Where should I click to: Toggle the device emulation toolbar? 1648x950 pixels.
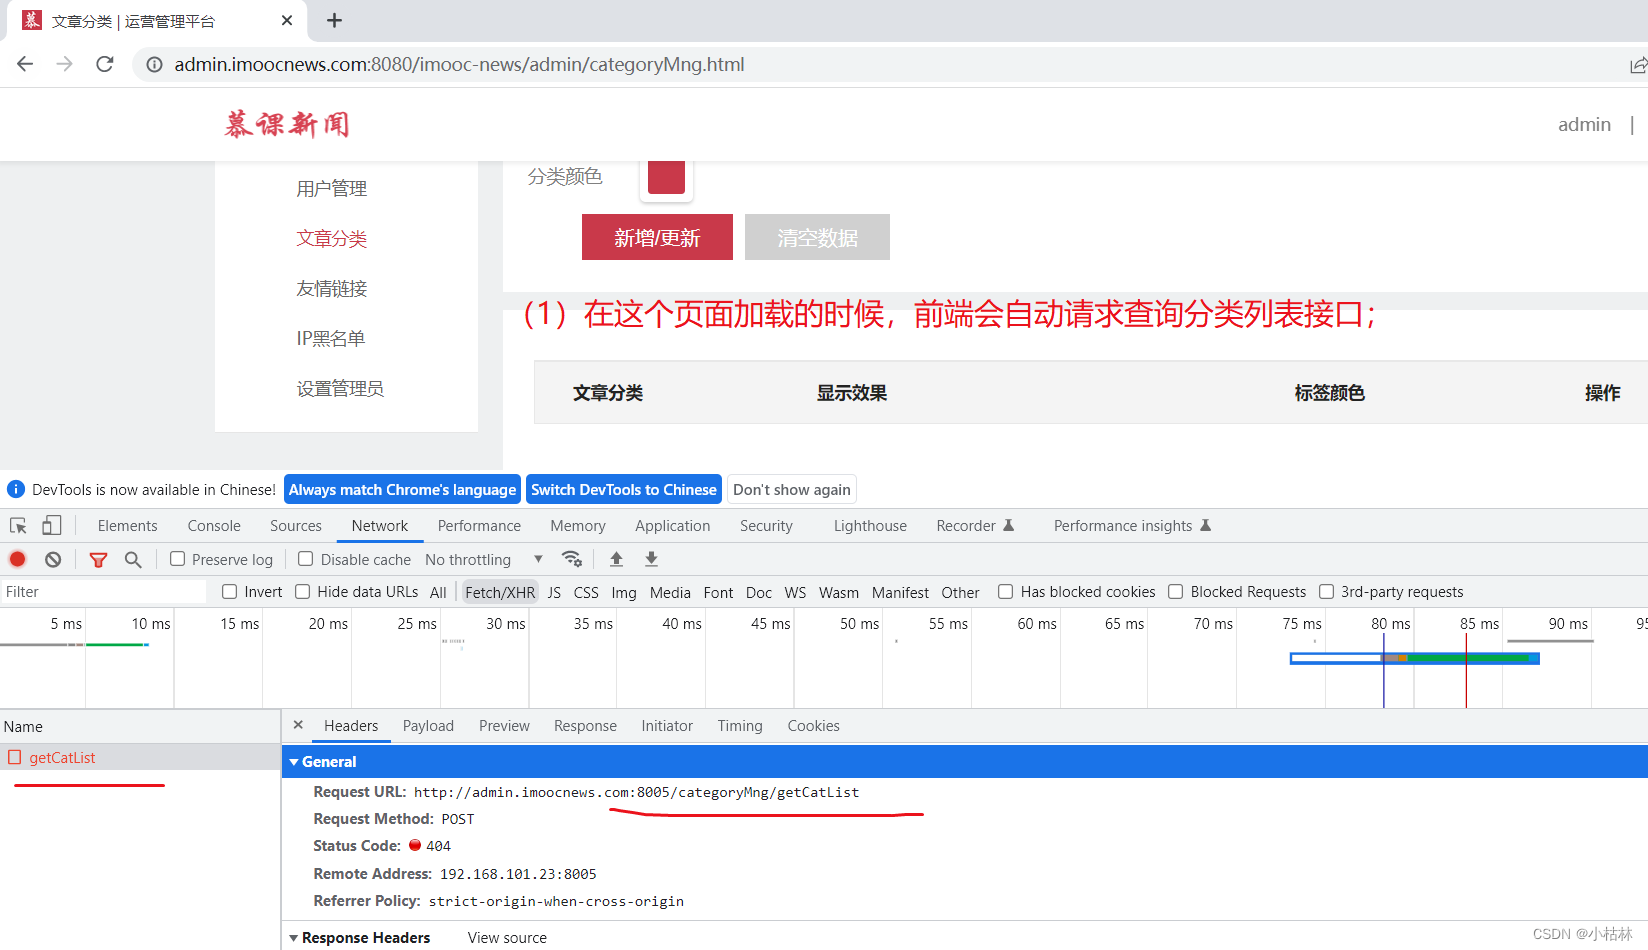coord(51,525)
